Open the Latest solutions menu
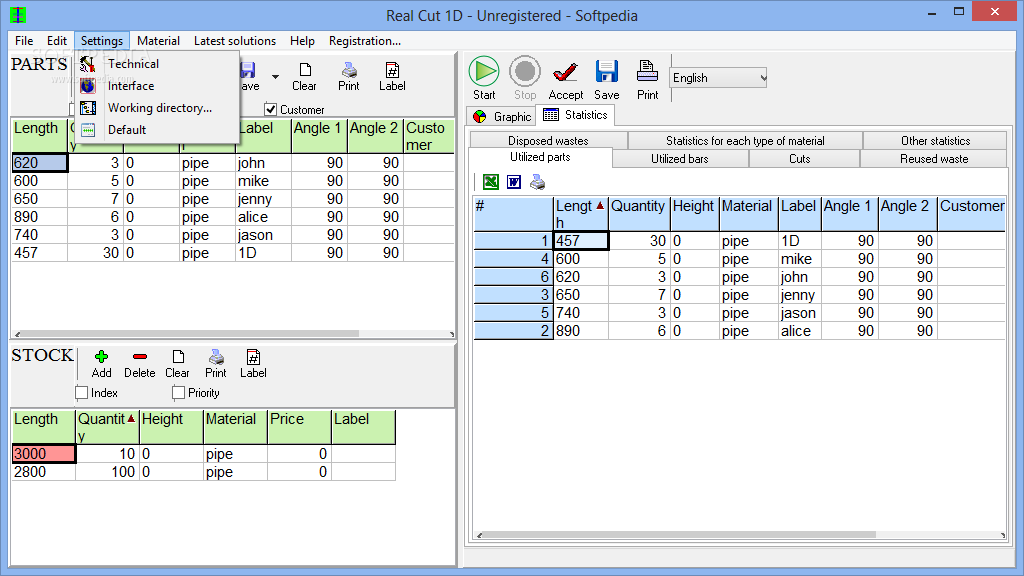 tap(234, 40)
